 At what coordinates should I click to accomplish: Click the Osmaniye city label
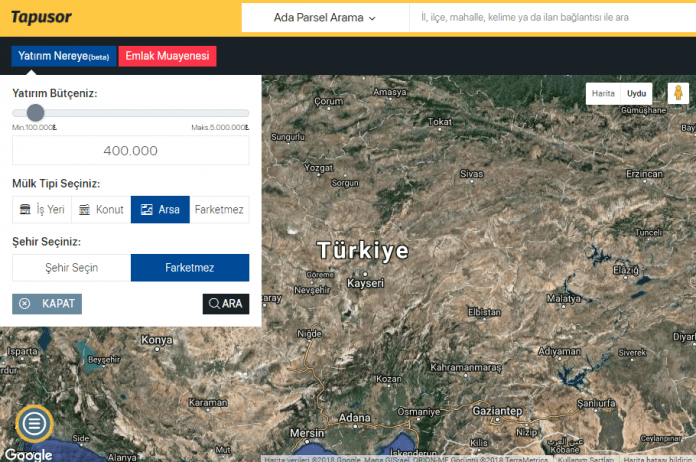pos(419,412)
